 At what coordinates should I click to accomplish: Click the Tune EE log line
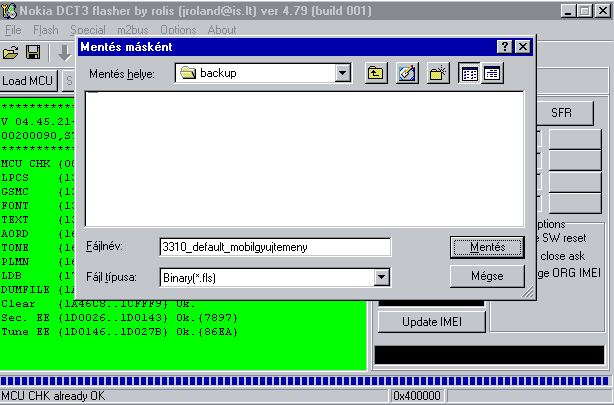(119, 332)
